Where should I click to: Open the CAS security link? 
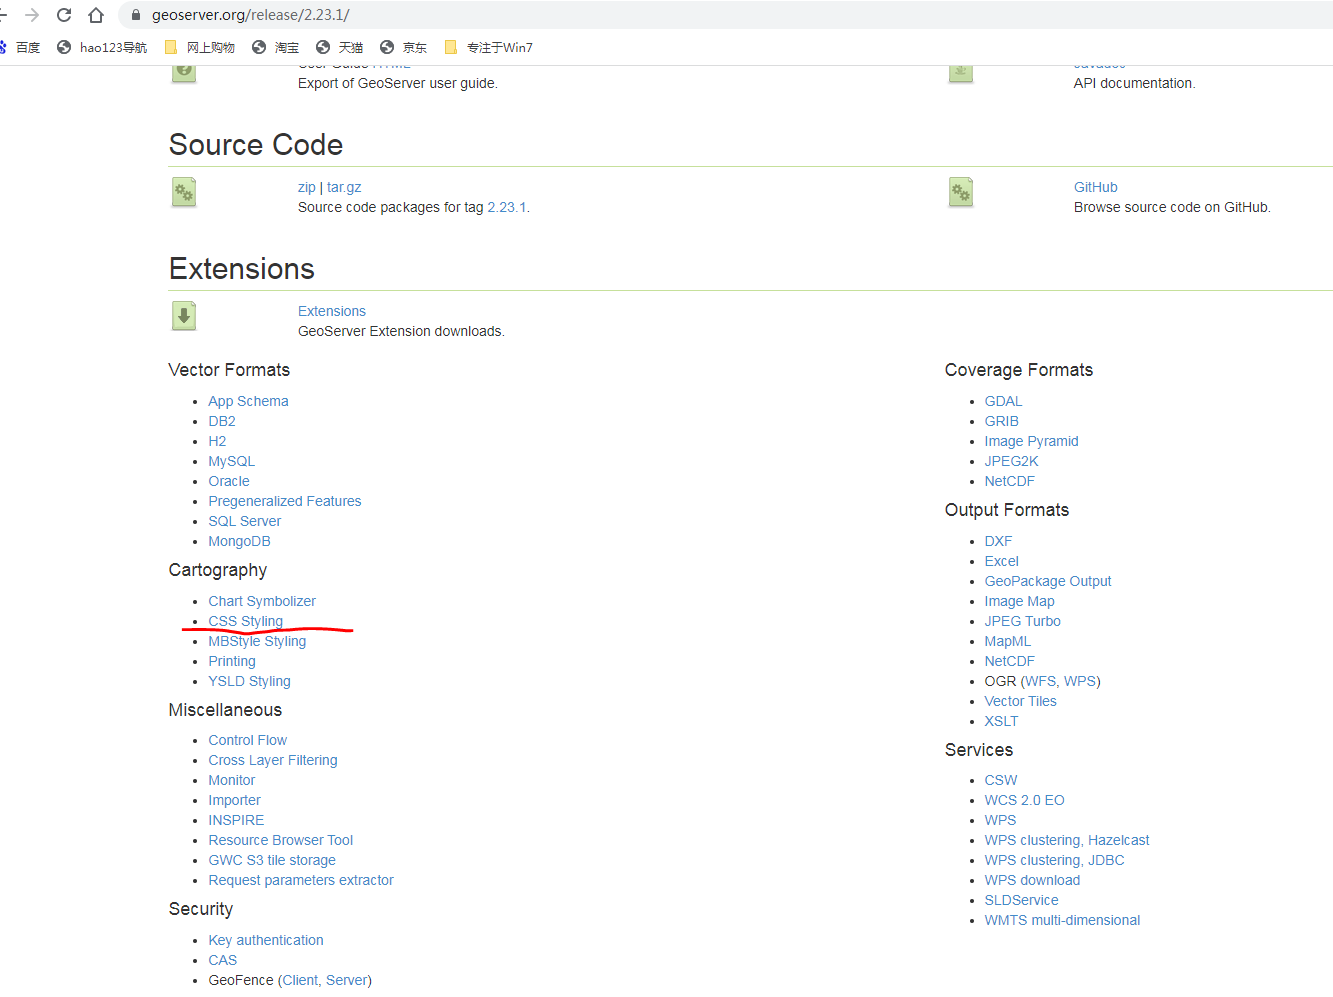point(223,960)
